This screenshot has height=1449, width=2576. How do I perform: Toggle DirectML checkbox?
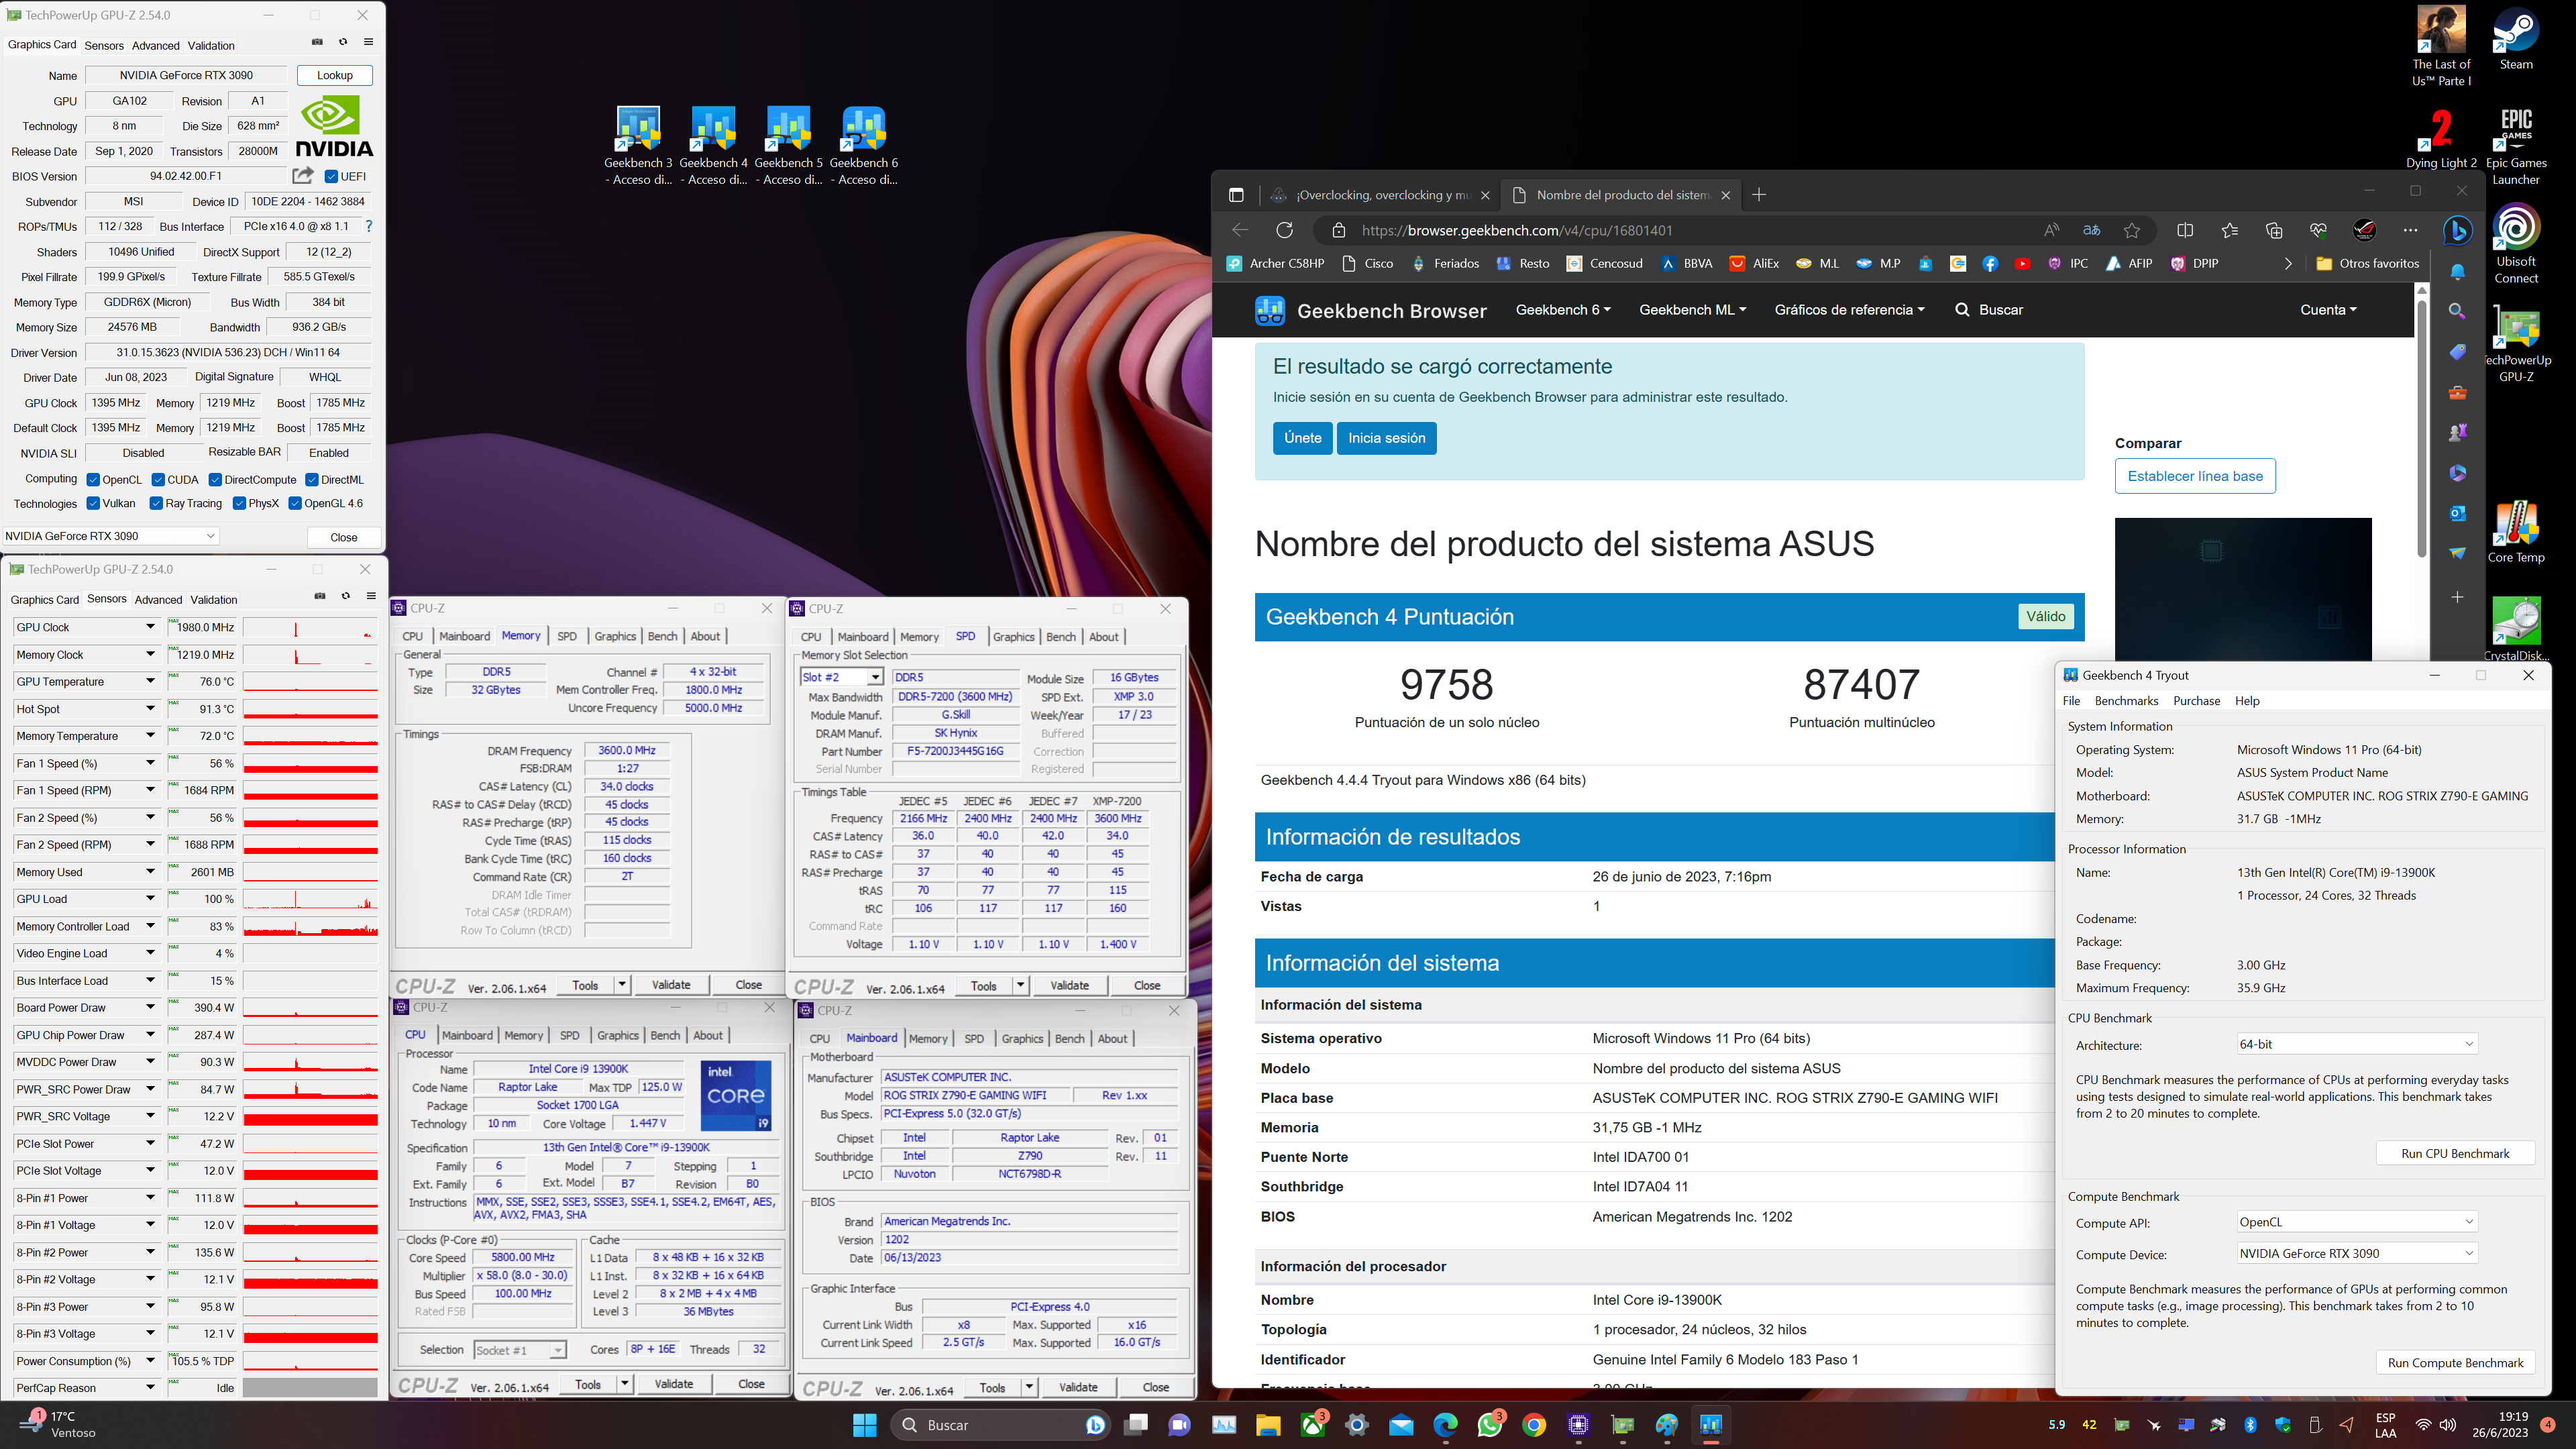pos(312,480)
